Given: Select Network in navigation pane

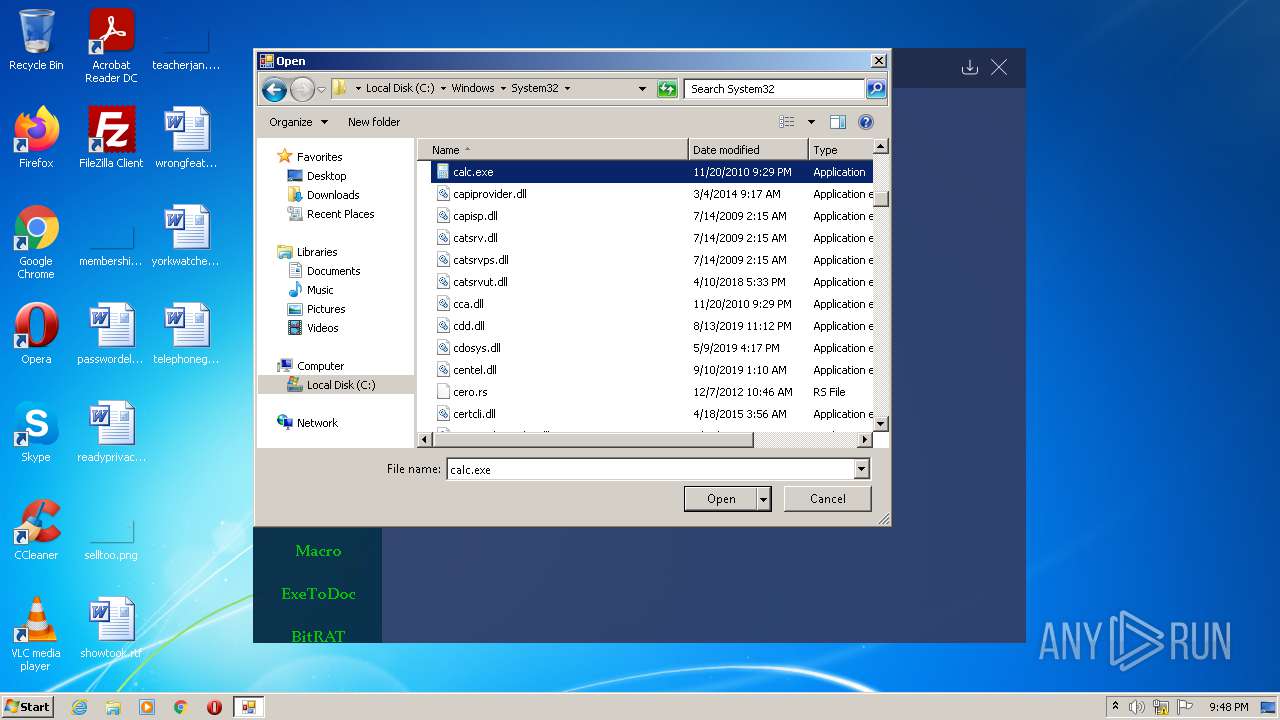Looking at the screenshot, I should point(317,423).
